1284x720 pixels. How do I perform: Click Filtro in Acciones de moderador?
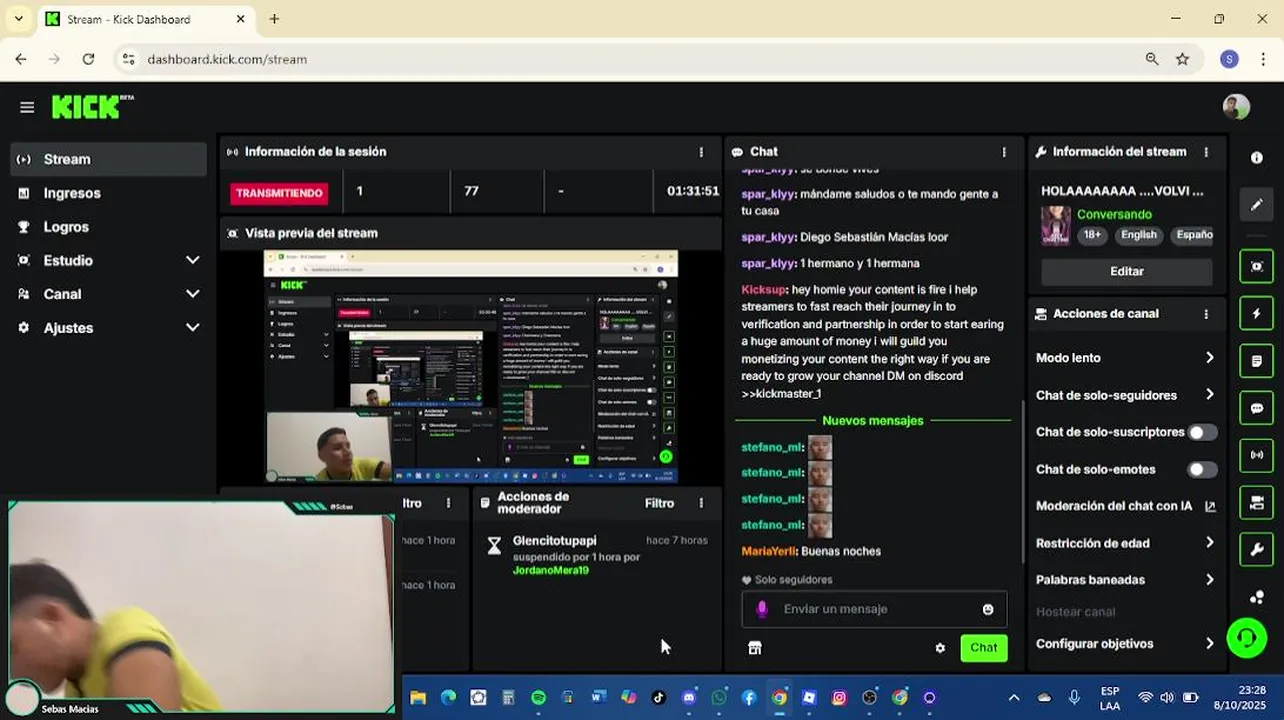pyautogui.click(x=659, y=503)
